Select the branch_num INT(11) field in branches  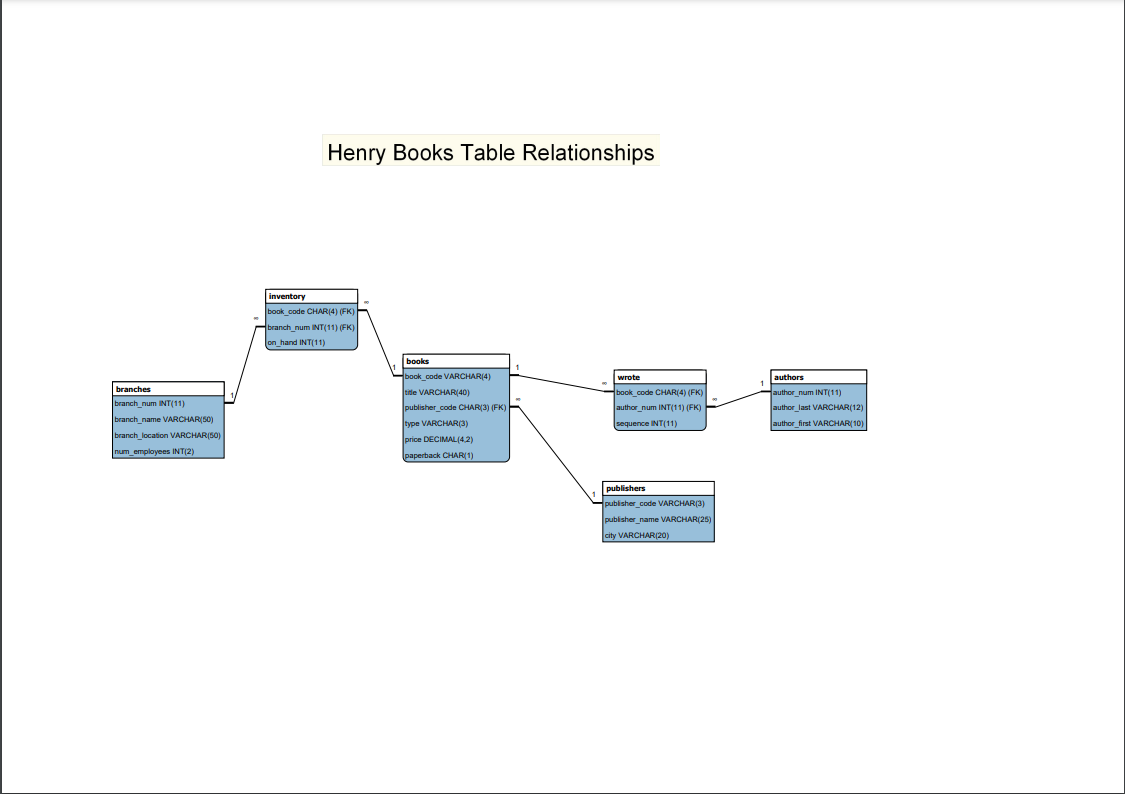click(150, 404)
